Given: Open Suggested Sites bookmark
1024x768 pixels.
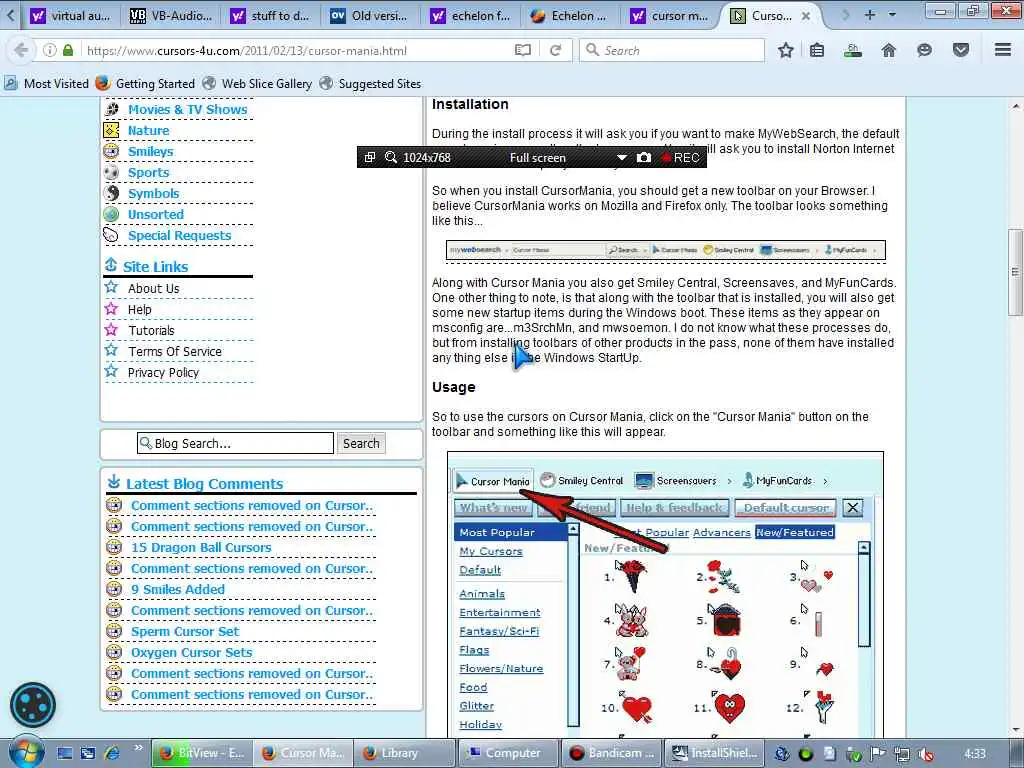Looking at the screenshot, I should click(x=370, y=84).
